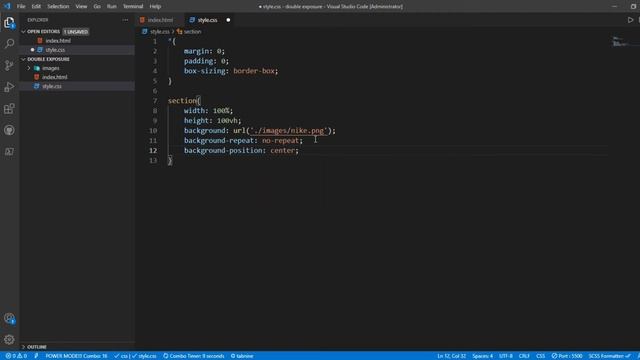The height and width of the screenshot is (360, 640).
Task: Click the activity bar icon below GitHub
Action: pos(9,151)
